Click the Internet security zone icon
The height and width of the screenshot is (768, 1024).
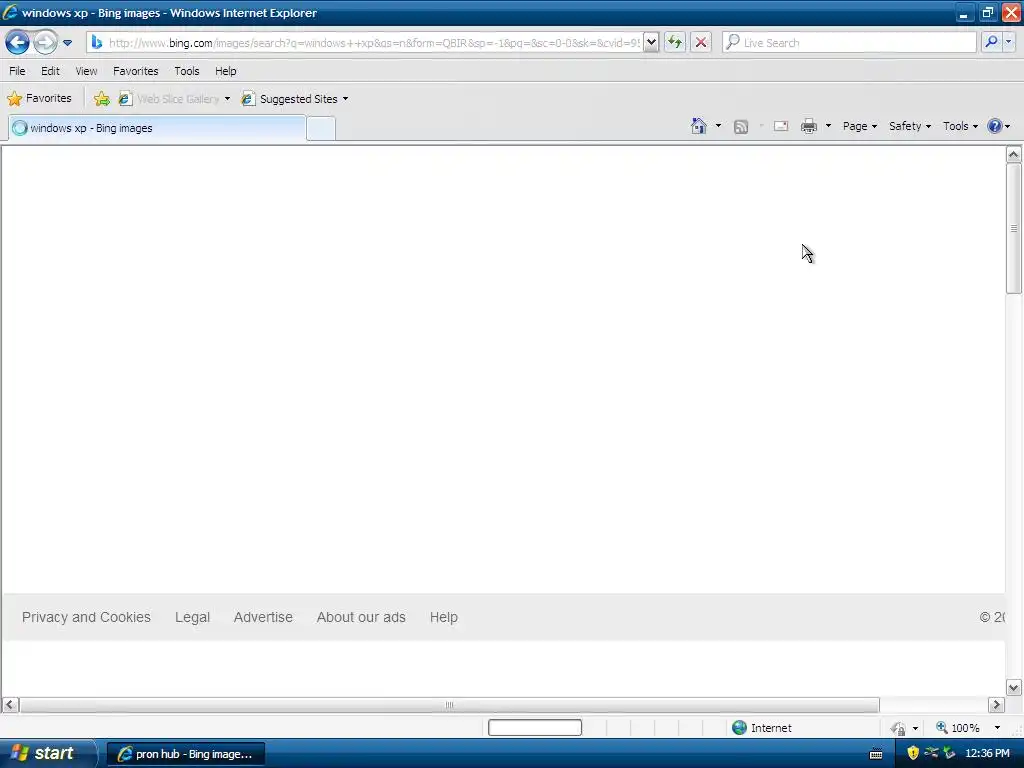[x=739, y=728]
